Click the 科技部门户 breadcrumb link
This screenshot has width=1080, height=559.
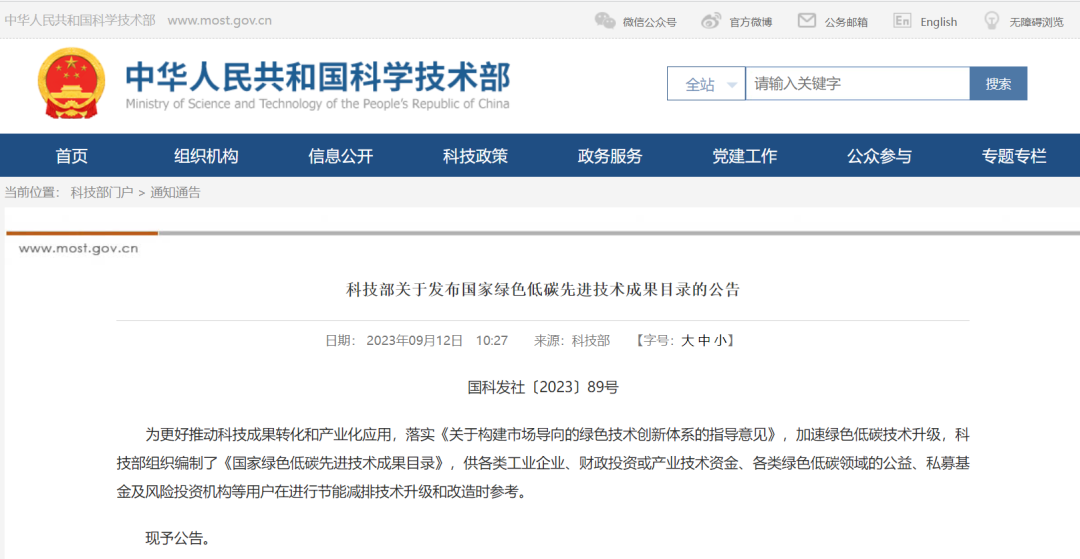coord(102,193)
